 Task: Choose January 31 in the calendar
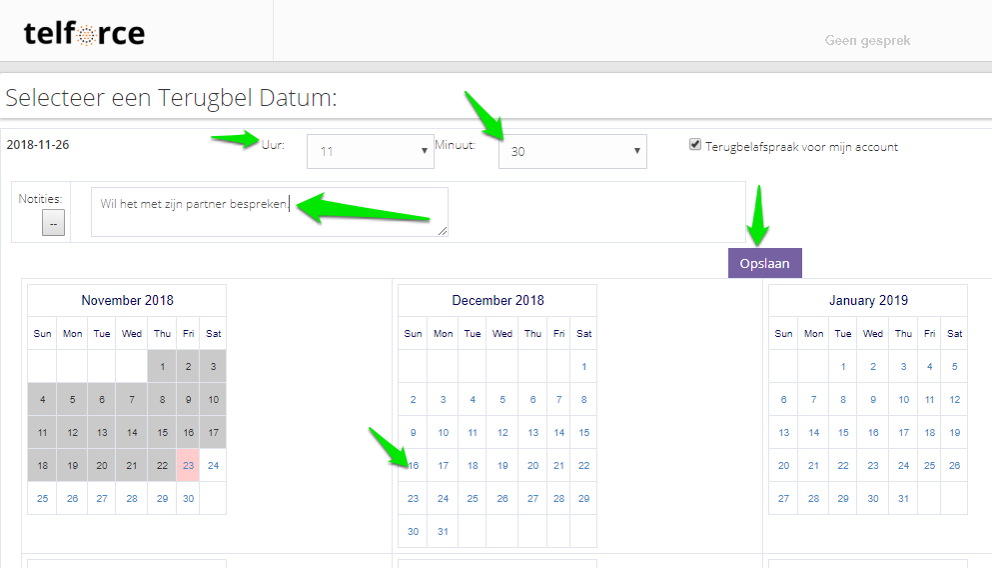point(903,498)
